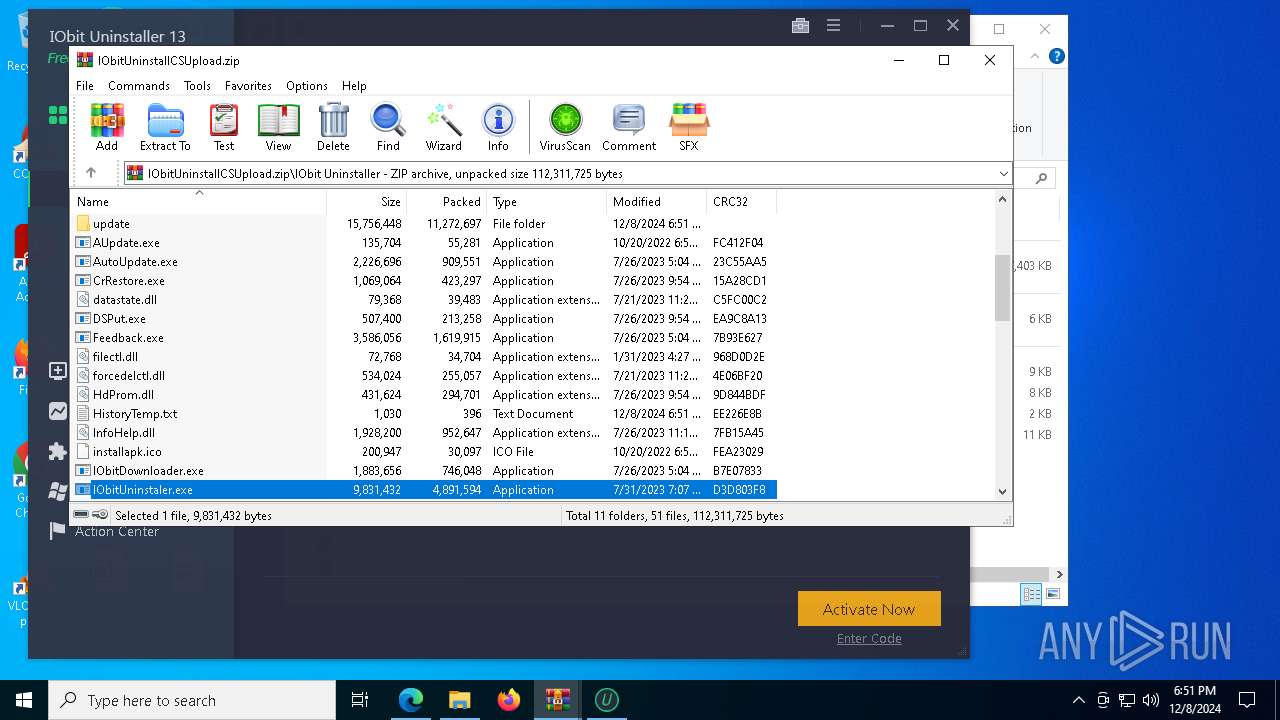The width and height of the screenshot is (1280, 720).
Task: Open File Explorer from taskbar
Action: [x=459, y=700]
